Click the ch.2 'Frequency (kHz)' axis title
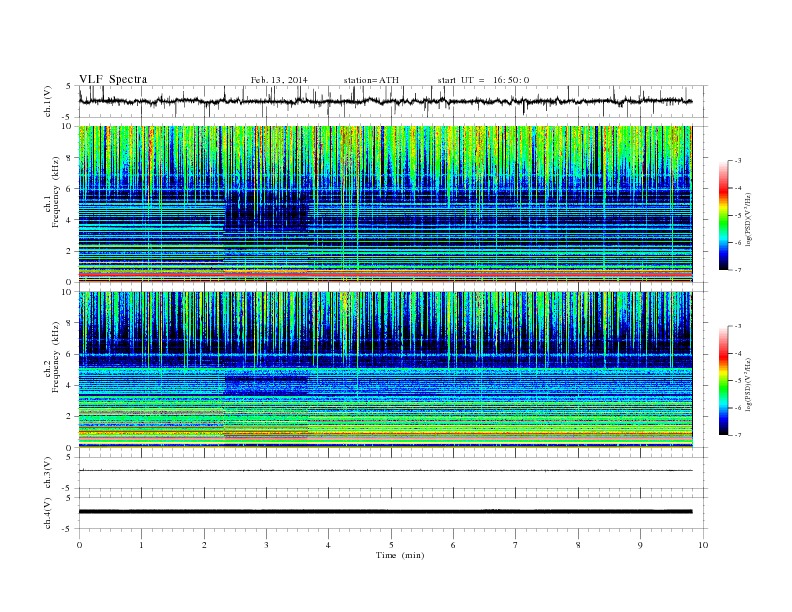 tap(56, 357)
